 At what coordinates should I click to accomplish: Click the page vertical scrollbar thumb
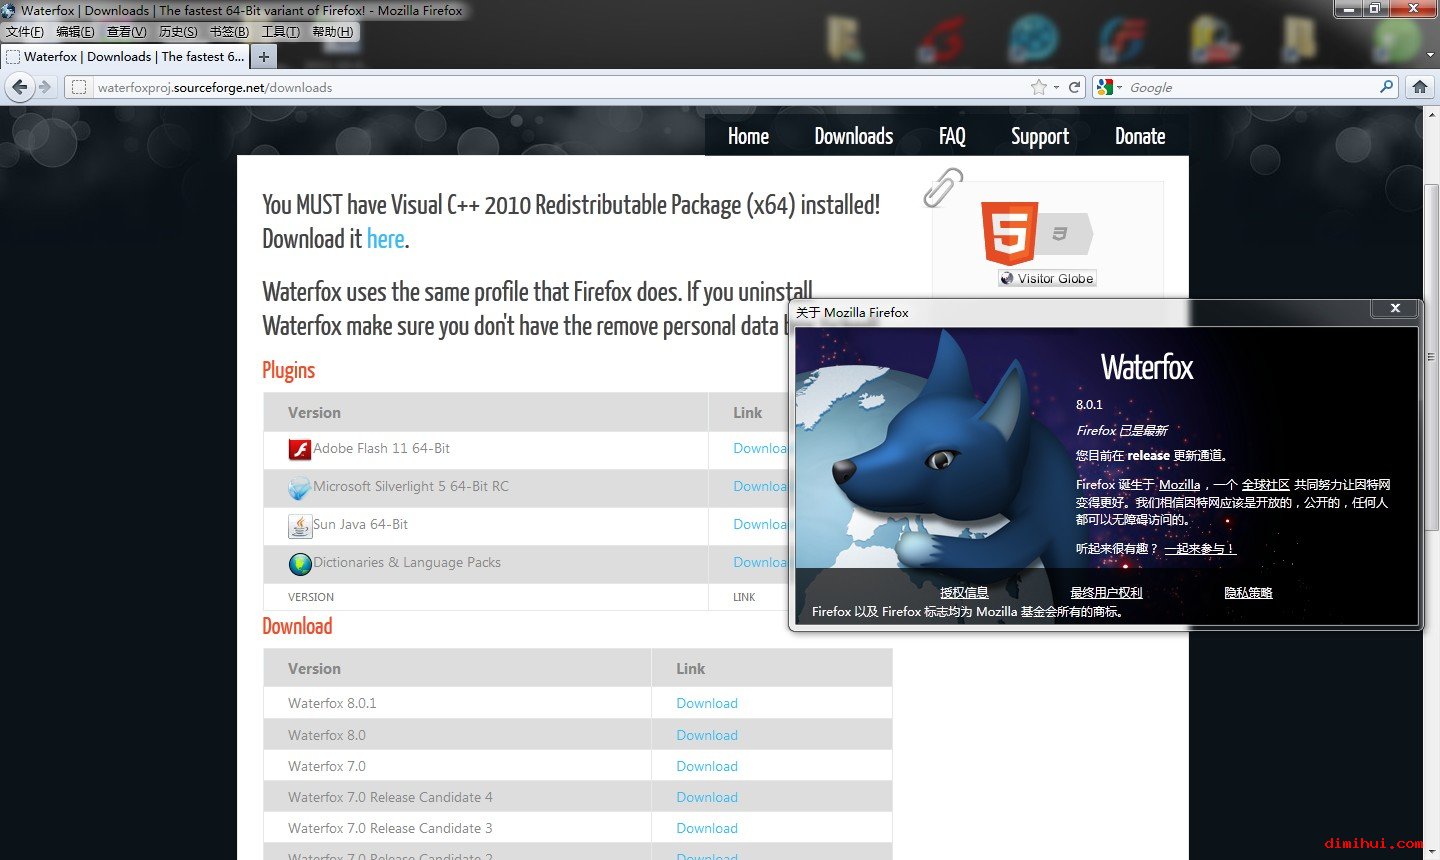1432,356
